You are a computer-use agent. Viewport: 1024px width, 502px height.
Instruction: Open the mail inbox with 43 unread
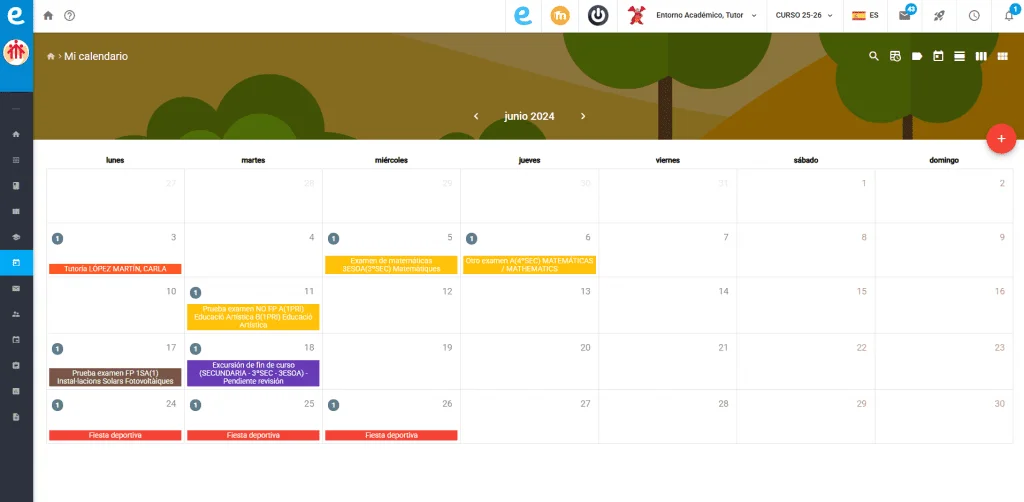(905, 16)
